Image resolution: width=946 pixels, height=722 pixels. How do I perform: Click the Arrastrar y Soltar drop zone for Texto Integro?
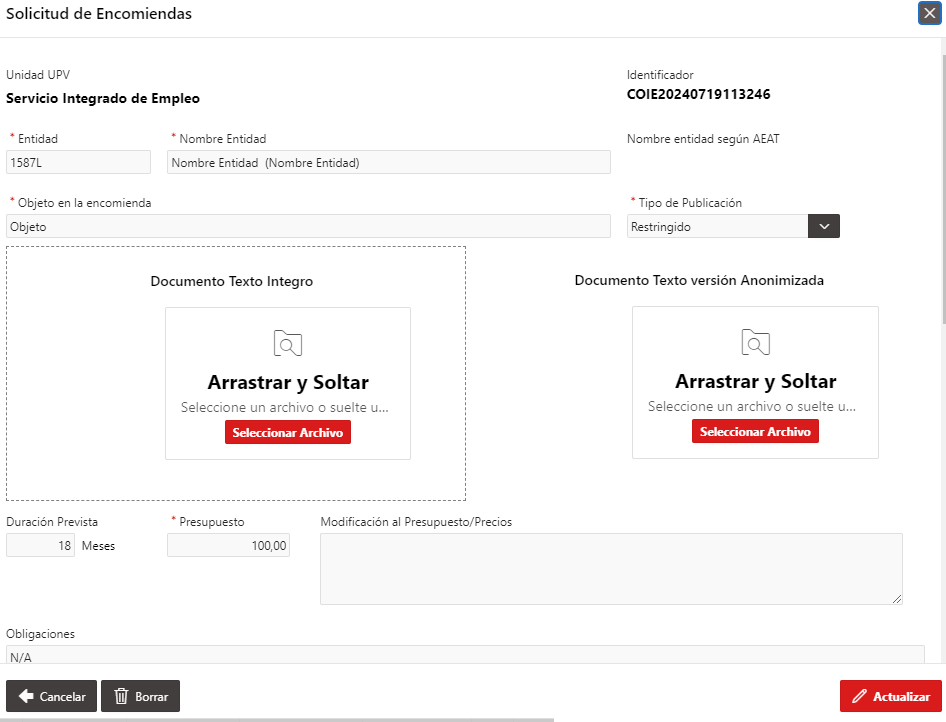tap(288, 384)
